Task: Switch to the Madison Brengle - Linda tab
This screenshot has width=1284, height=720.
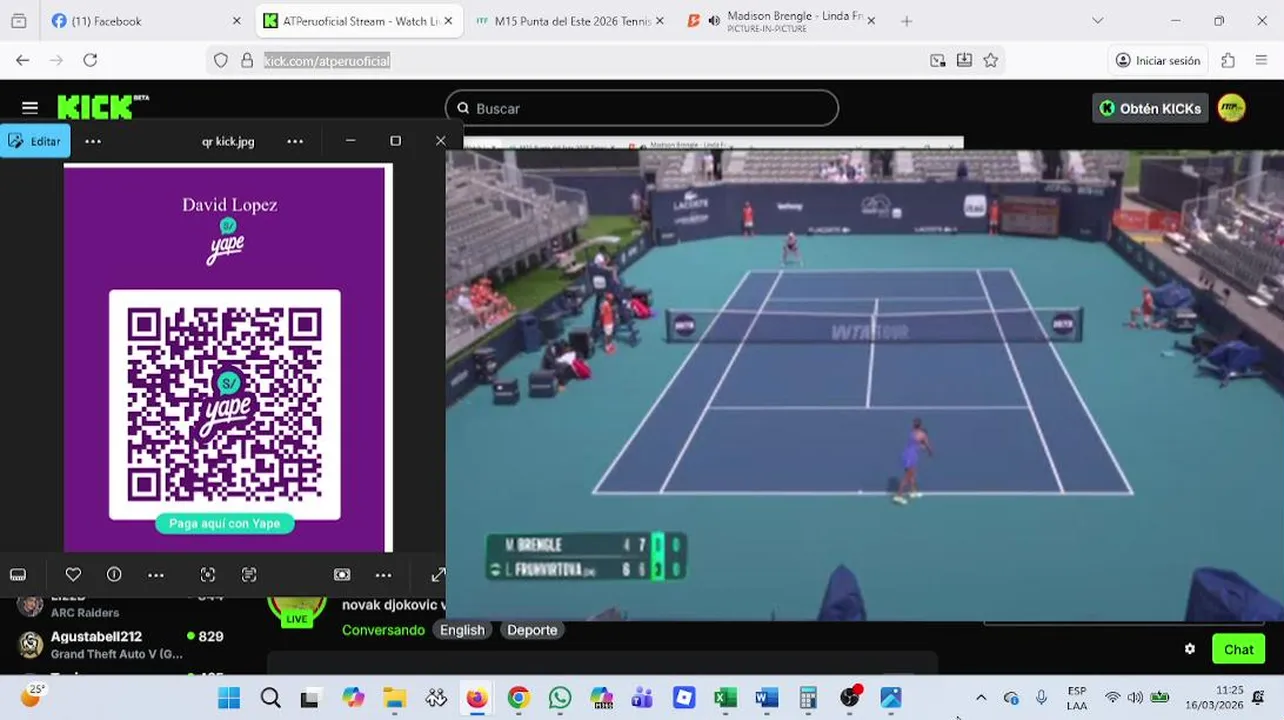Action: (784, 21)
